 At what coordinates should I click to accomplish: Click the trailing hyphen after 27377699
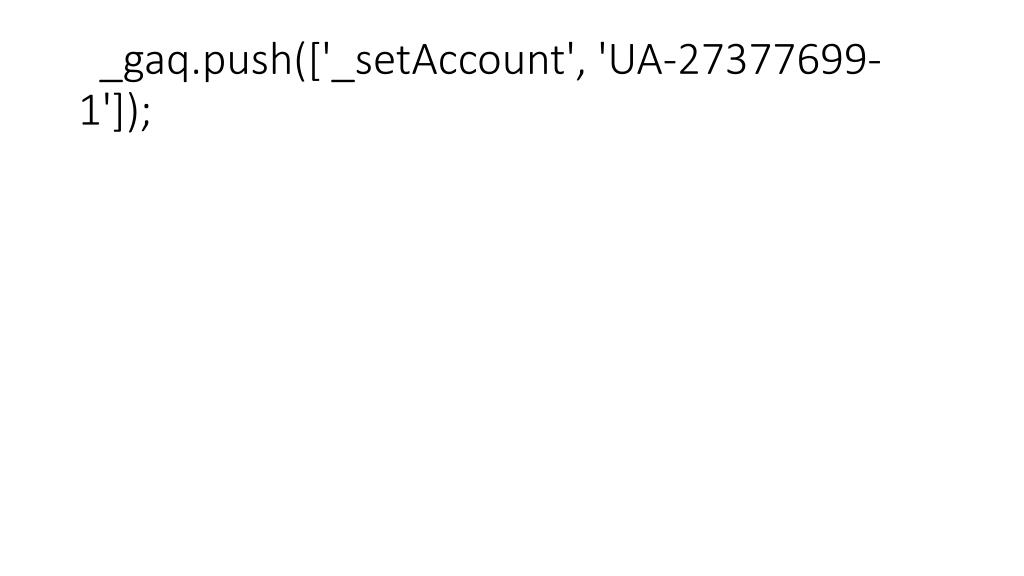coord(873,64)
